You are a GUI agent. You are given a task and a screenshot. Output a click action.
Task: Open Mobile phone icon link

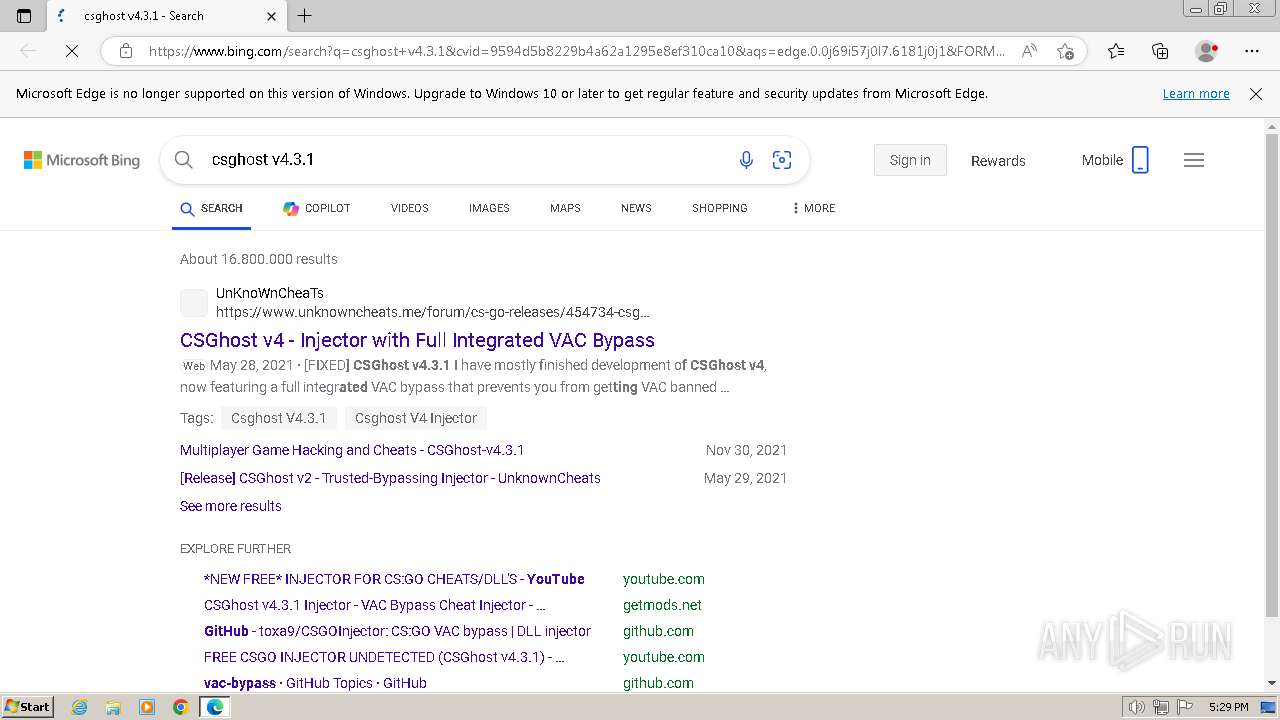pos(1140,160)
